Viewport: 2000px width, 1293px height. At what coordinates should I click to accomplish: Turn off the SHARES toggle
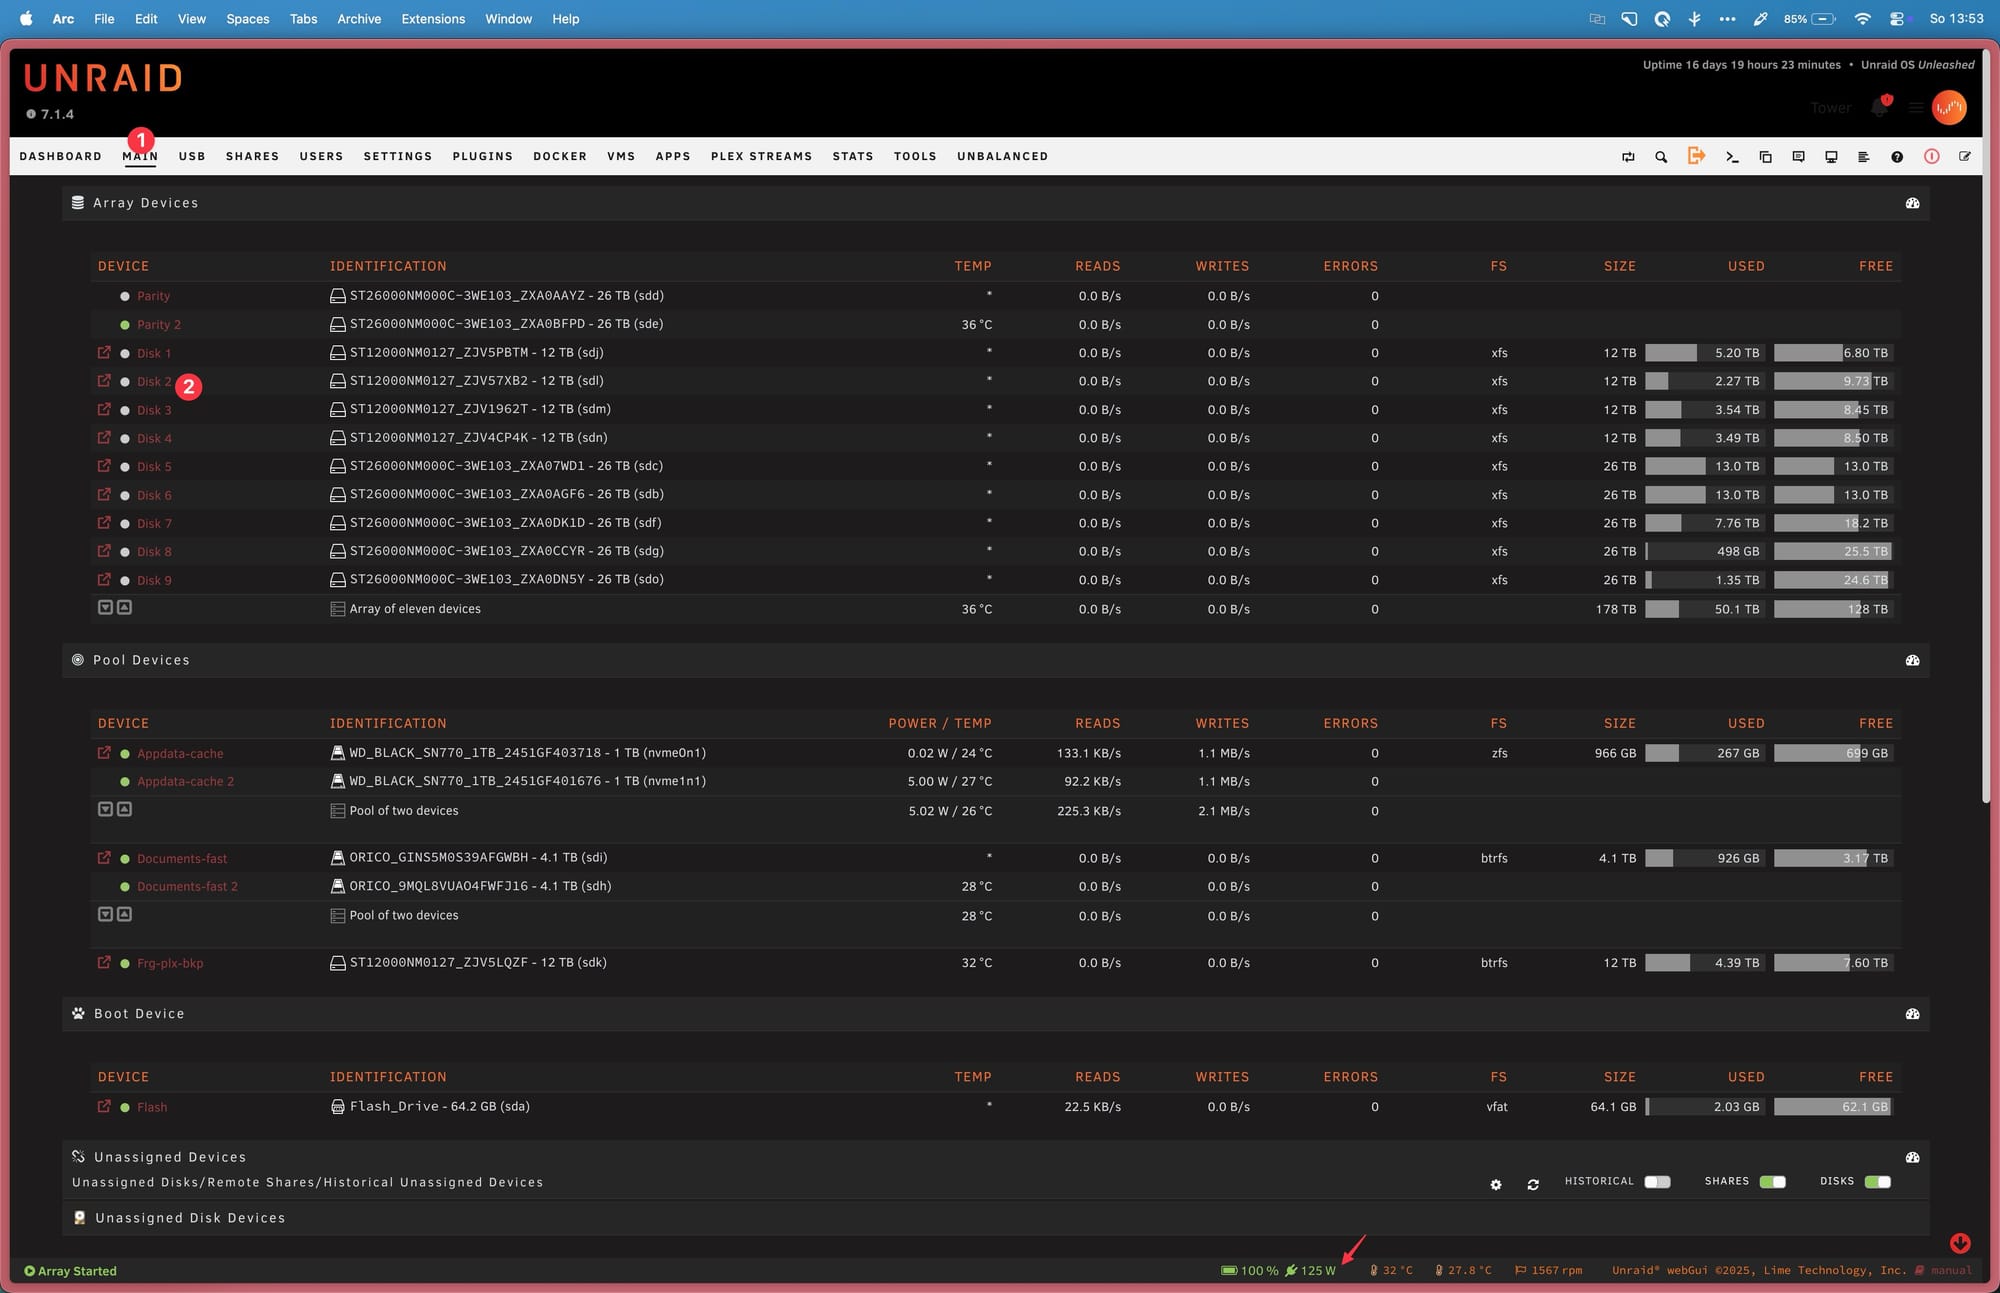click(x=1772, y=1182)
